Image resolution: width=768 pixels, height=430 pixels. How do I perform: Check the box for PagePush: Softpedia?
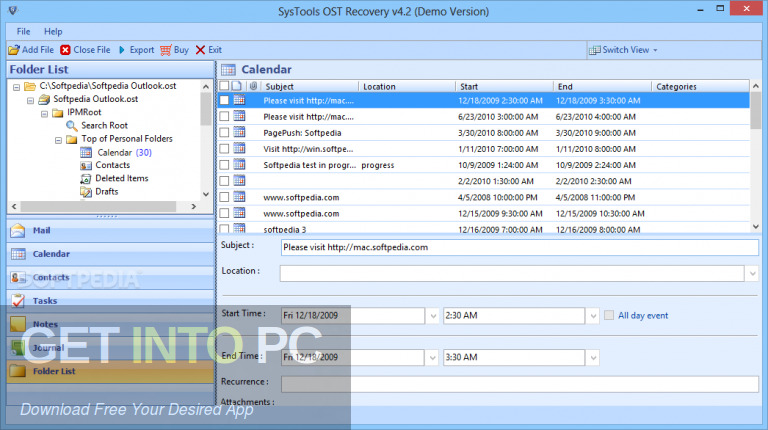tap(224, 133)
